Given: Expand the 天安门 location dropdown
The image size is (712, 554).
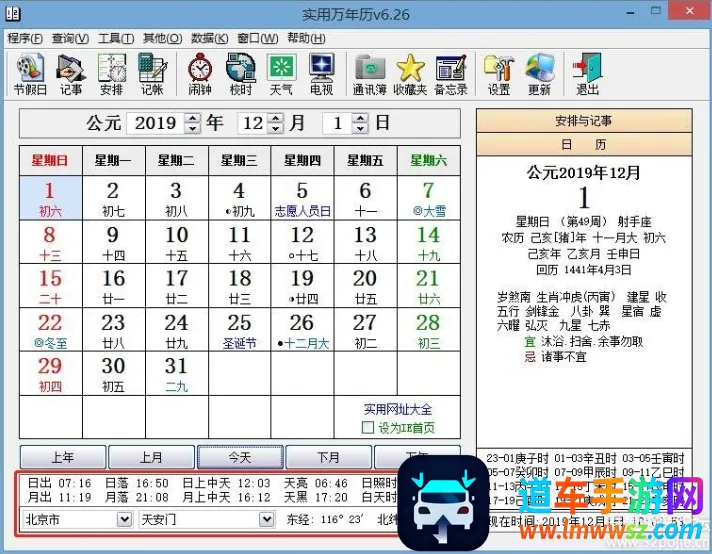Looking at the screenshot, I should point(266,520).
